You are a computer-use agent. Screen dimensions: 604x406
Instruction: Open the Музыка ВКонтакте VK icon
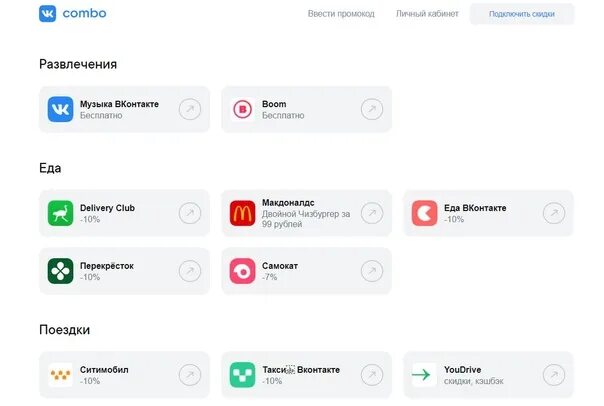coord(60,109)
